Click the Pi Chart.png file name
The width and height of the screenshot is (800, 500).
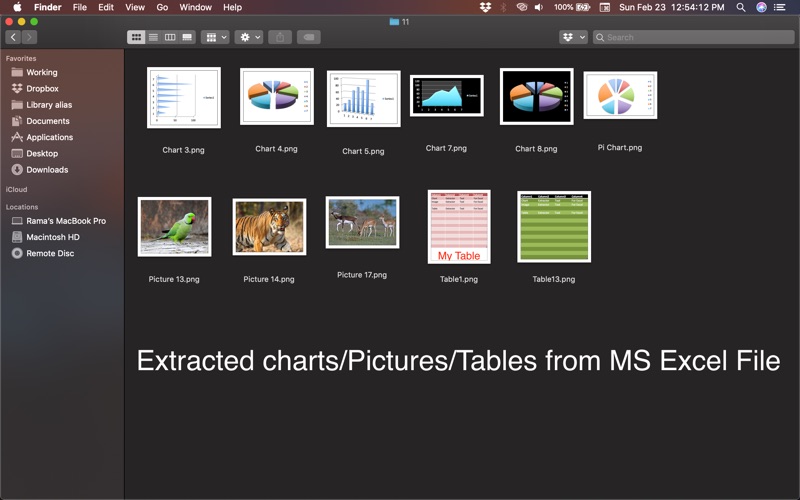619,147
